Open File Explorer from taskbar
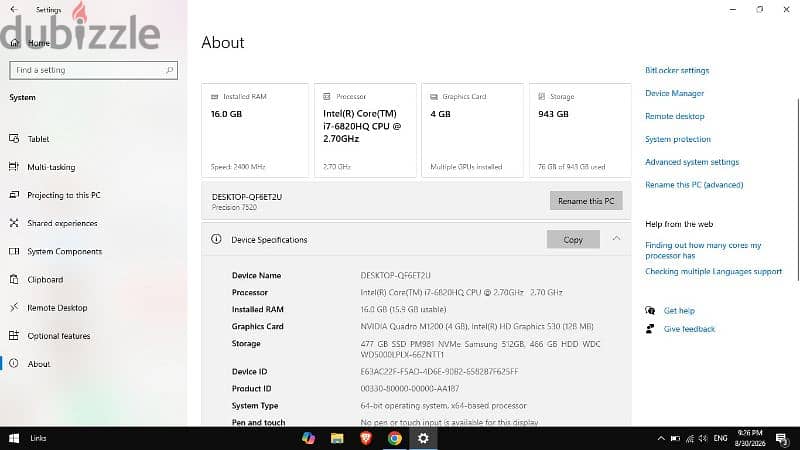Image resolution: width=800 pixels, height=450 pixels. click(337, 438)
